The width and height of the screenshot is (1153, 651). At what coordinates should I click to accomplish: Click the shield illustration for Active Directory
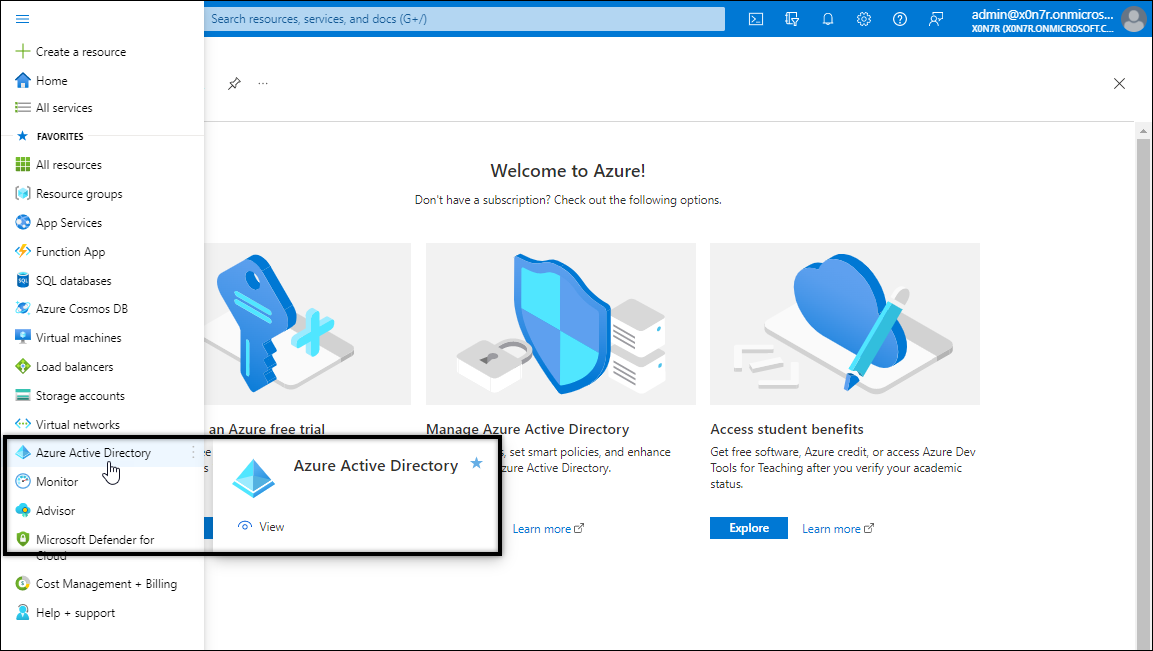tap(560, 324)
